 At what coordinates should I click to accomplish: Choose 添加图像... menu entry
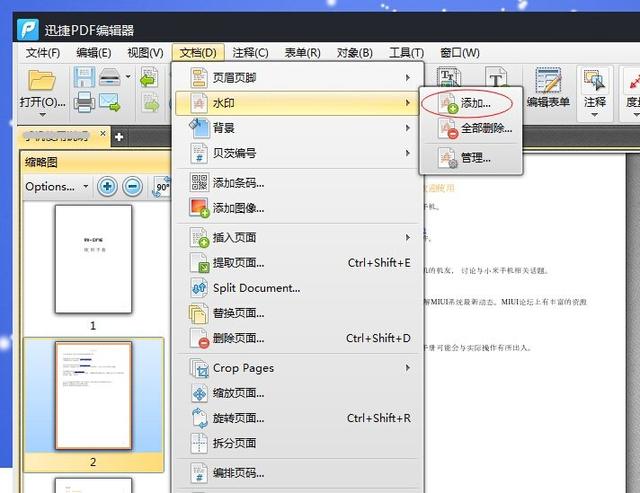[297, 208]
